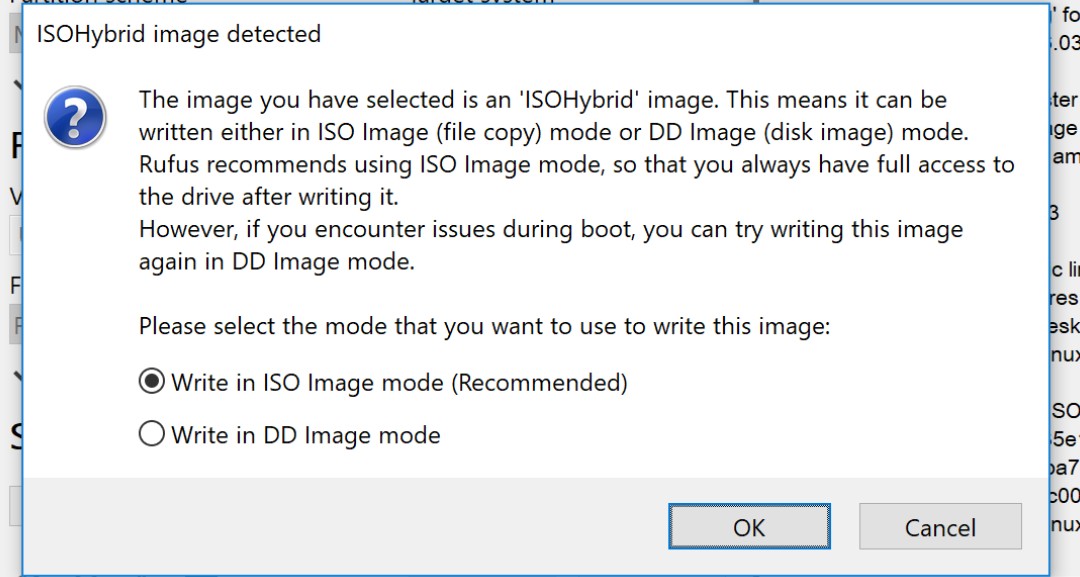
Task: Select Write in DD Image mode radio button
Action: [x=152, y=434]
